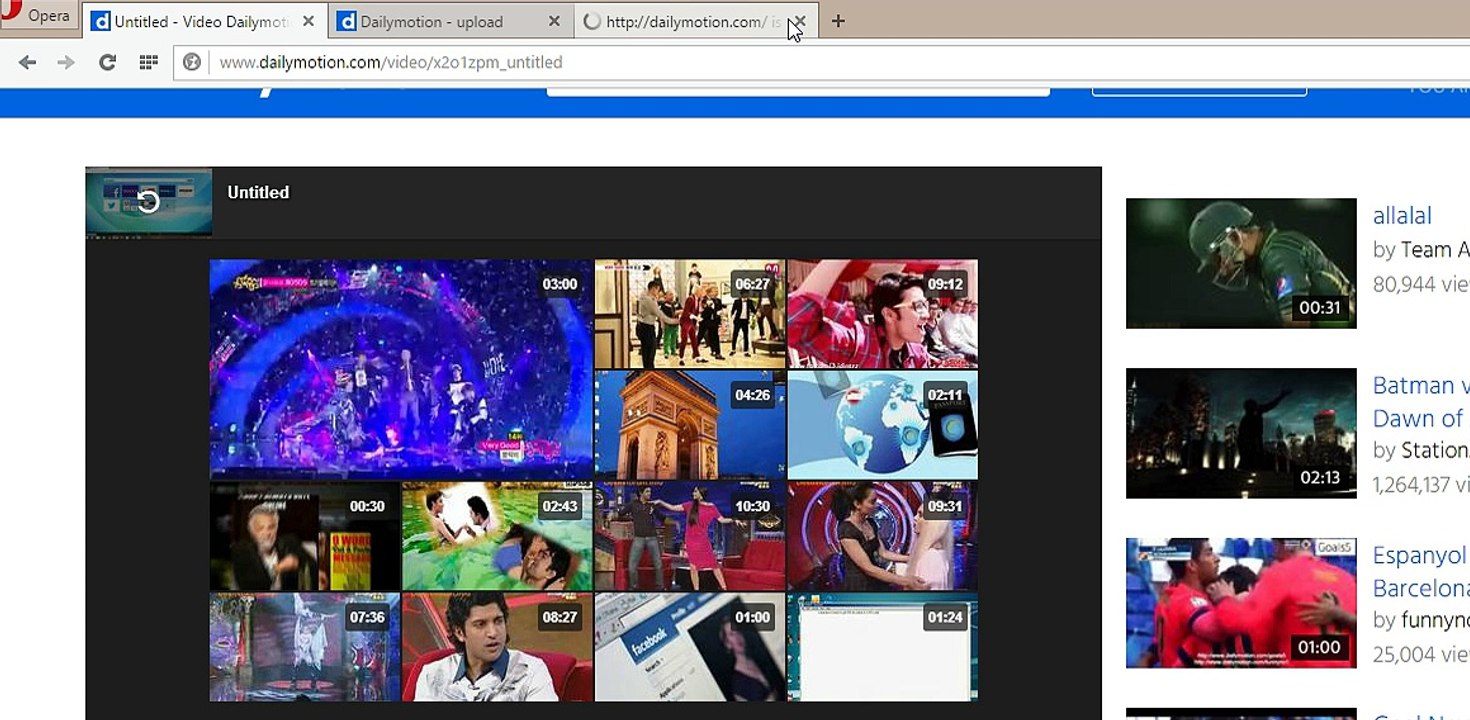The height and width of the screenshot is (720, 1470).
Task: Play the suggested video with 09:31 duration
Action: click(883, 536)
